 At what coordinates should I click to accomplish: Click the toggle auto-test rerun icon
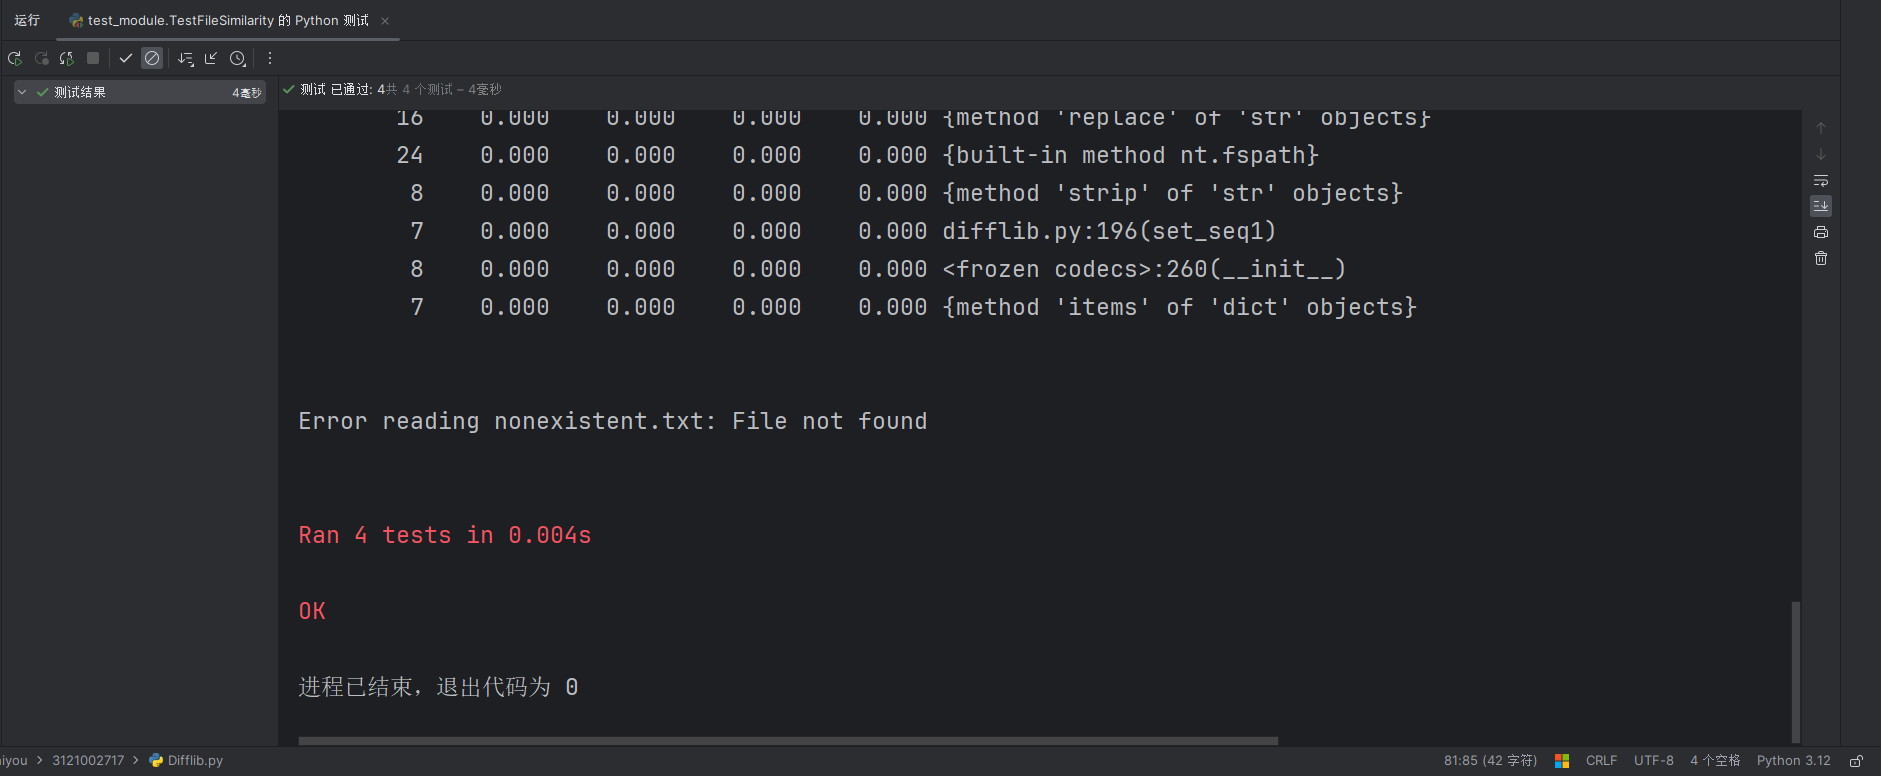(67, 59)
